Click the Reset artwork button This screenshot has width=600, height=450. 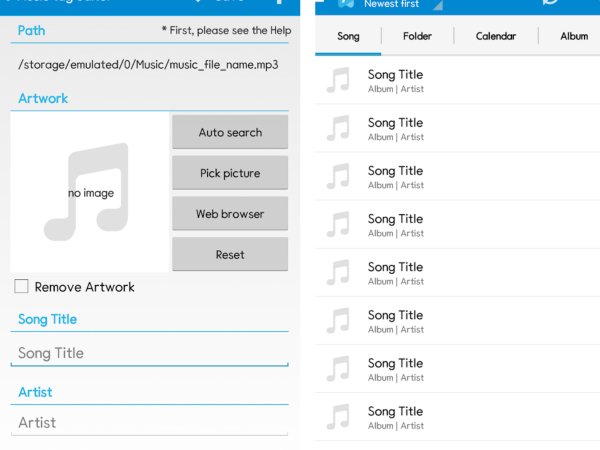point(230,254)
